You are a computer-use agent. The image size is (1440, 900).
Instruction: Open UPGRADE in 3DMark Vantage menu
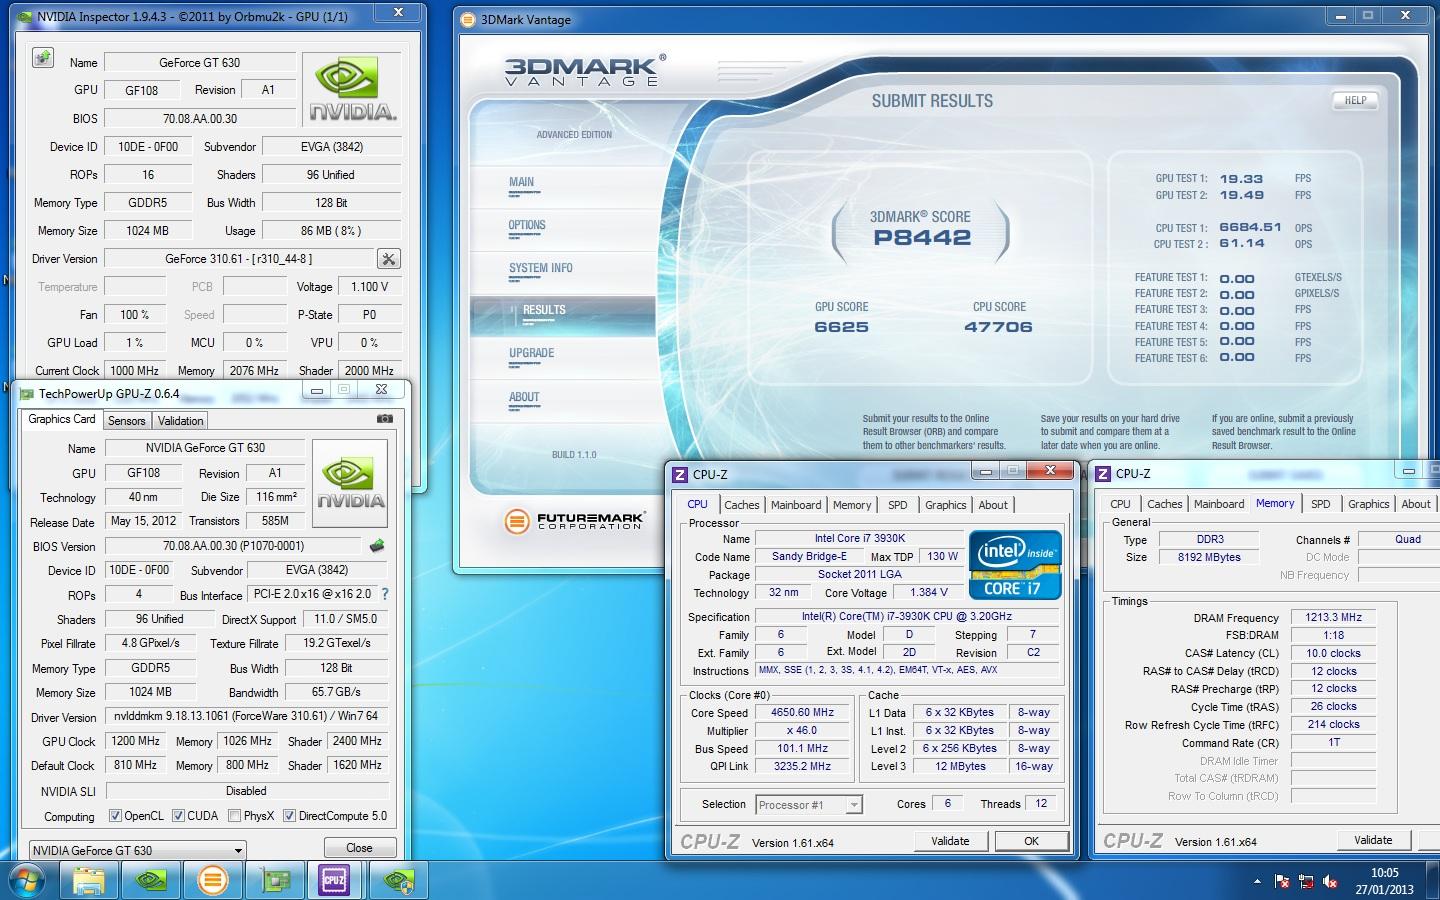tap(531, 353)
